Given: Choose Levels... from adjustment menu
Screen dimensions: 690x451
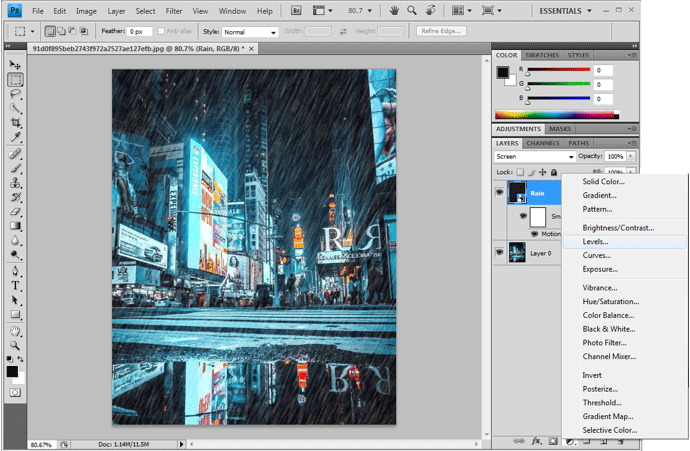Looking at the screenshot, I should point(595,242).
